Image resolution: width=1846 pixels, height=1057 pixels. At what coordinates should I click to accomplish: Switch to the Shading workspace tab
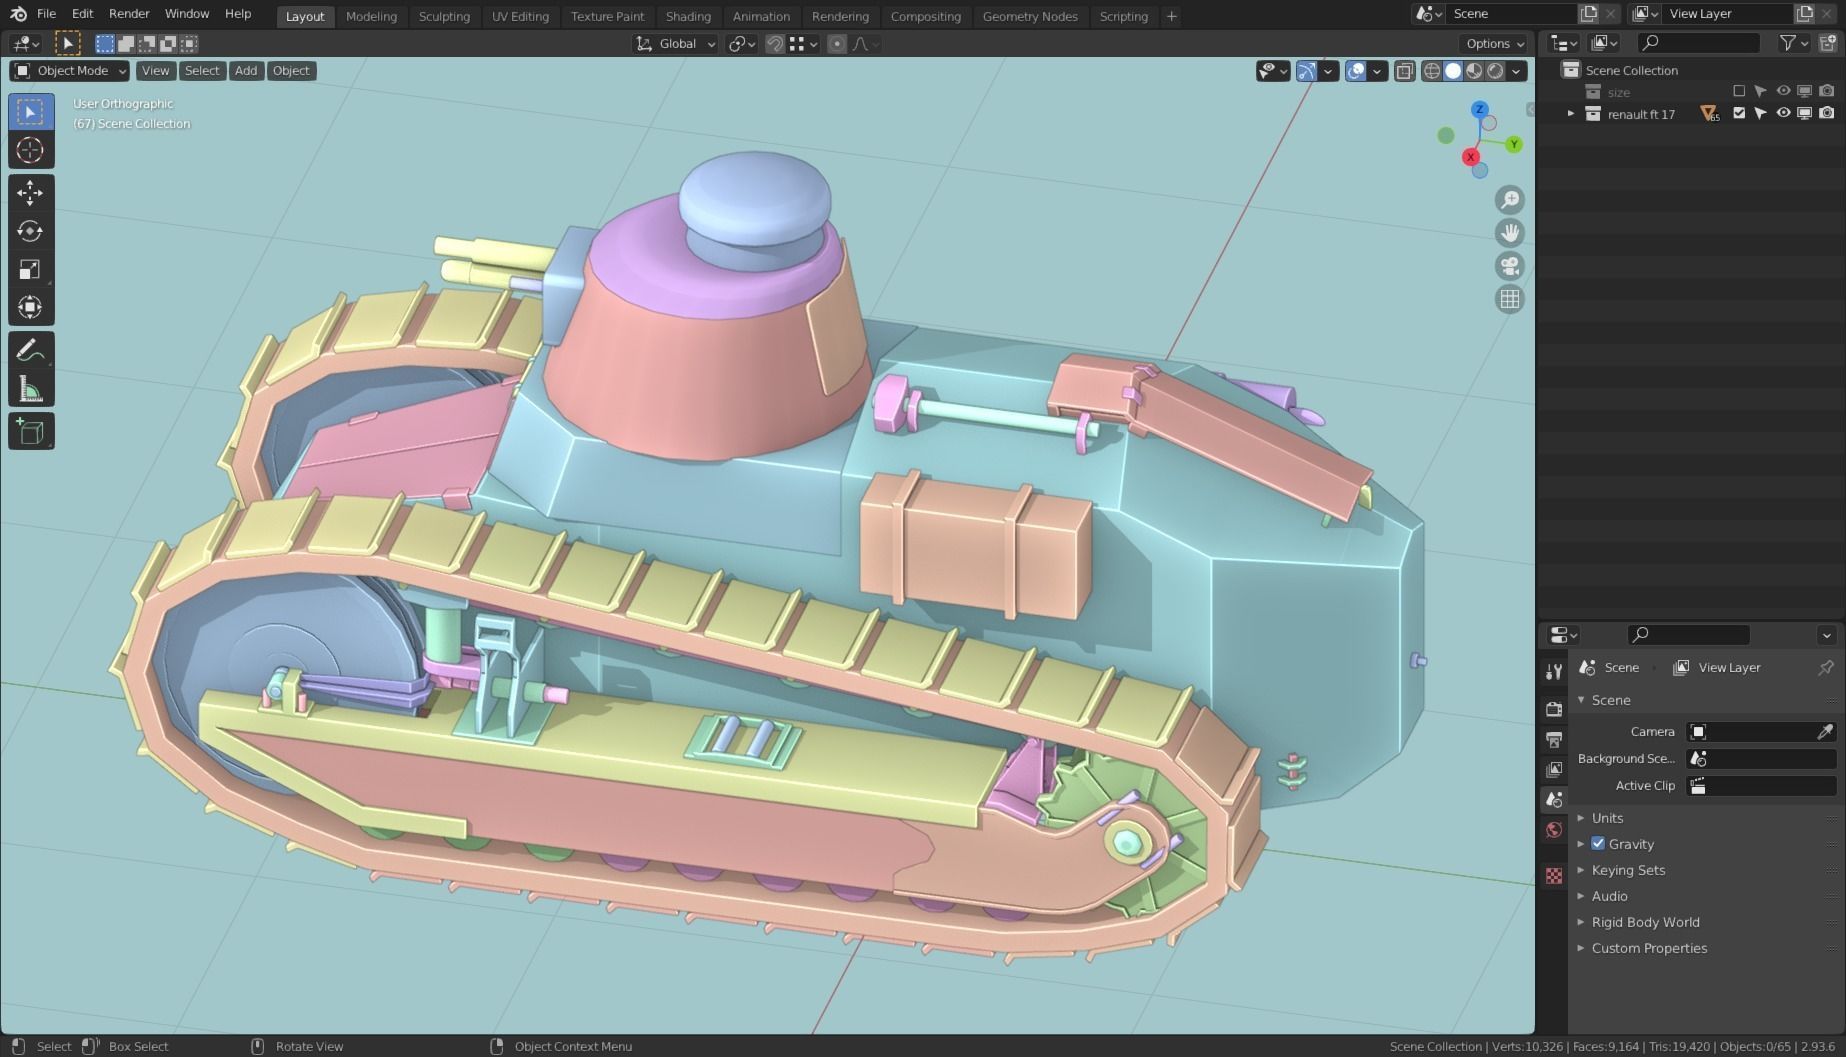(688, 16)
